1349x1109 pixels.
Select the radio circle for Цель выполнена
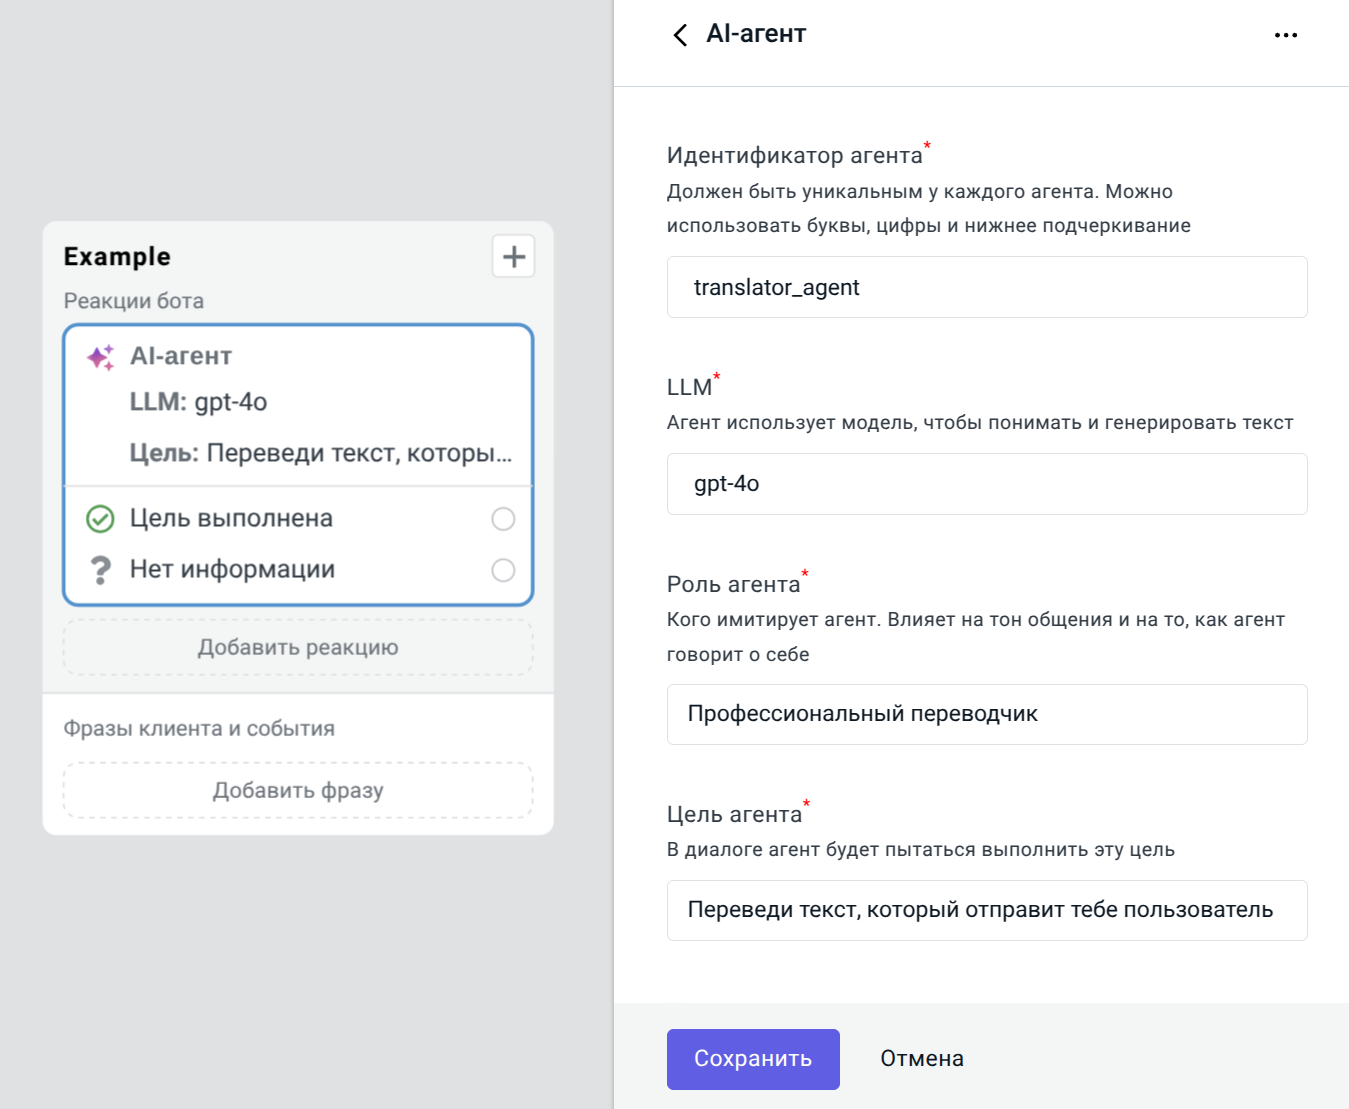tap(502, 518)
